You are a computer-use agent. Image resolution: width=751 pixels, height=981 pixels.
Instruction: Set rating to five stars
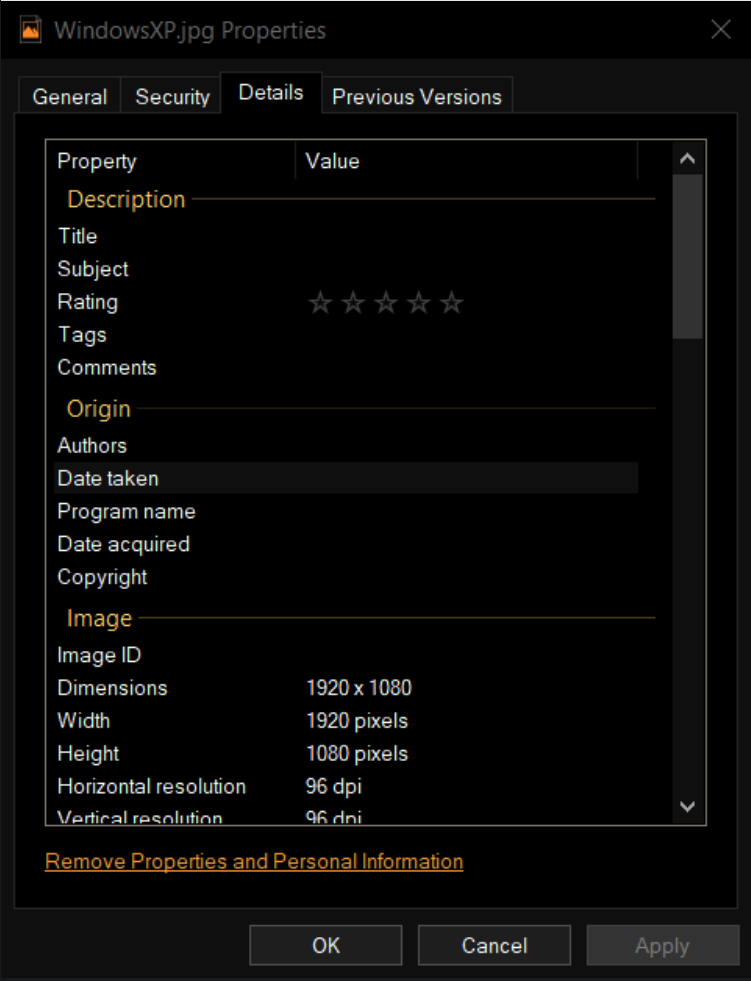click(x=452, y=303)
